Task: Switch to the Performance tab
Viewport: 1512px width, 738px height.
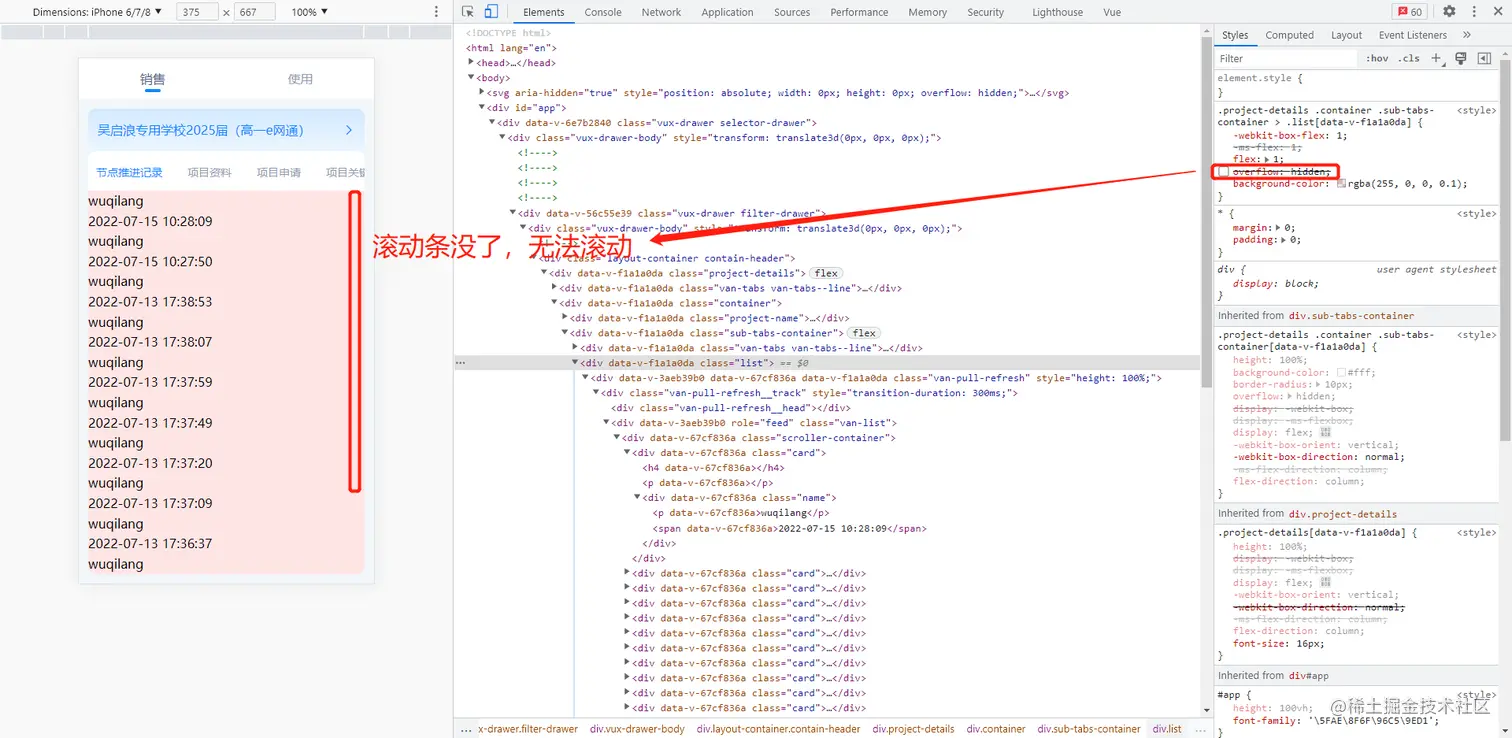Action: (x=859, y=12)
